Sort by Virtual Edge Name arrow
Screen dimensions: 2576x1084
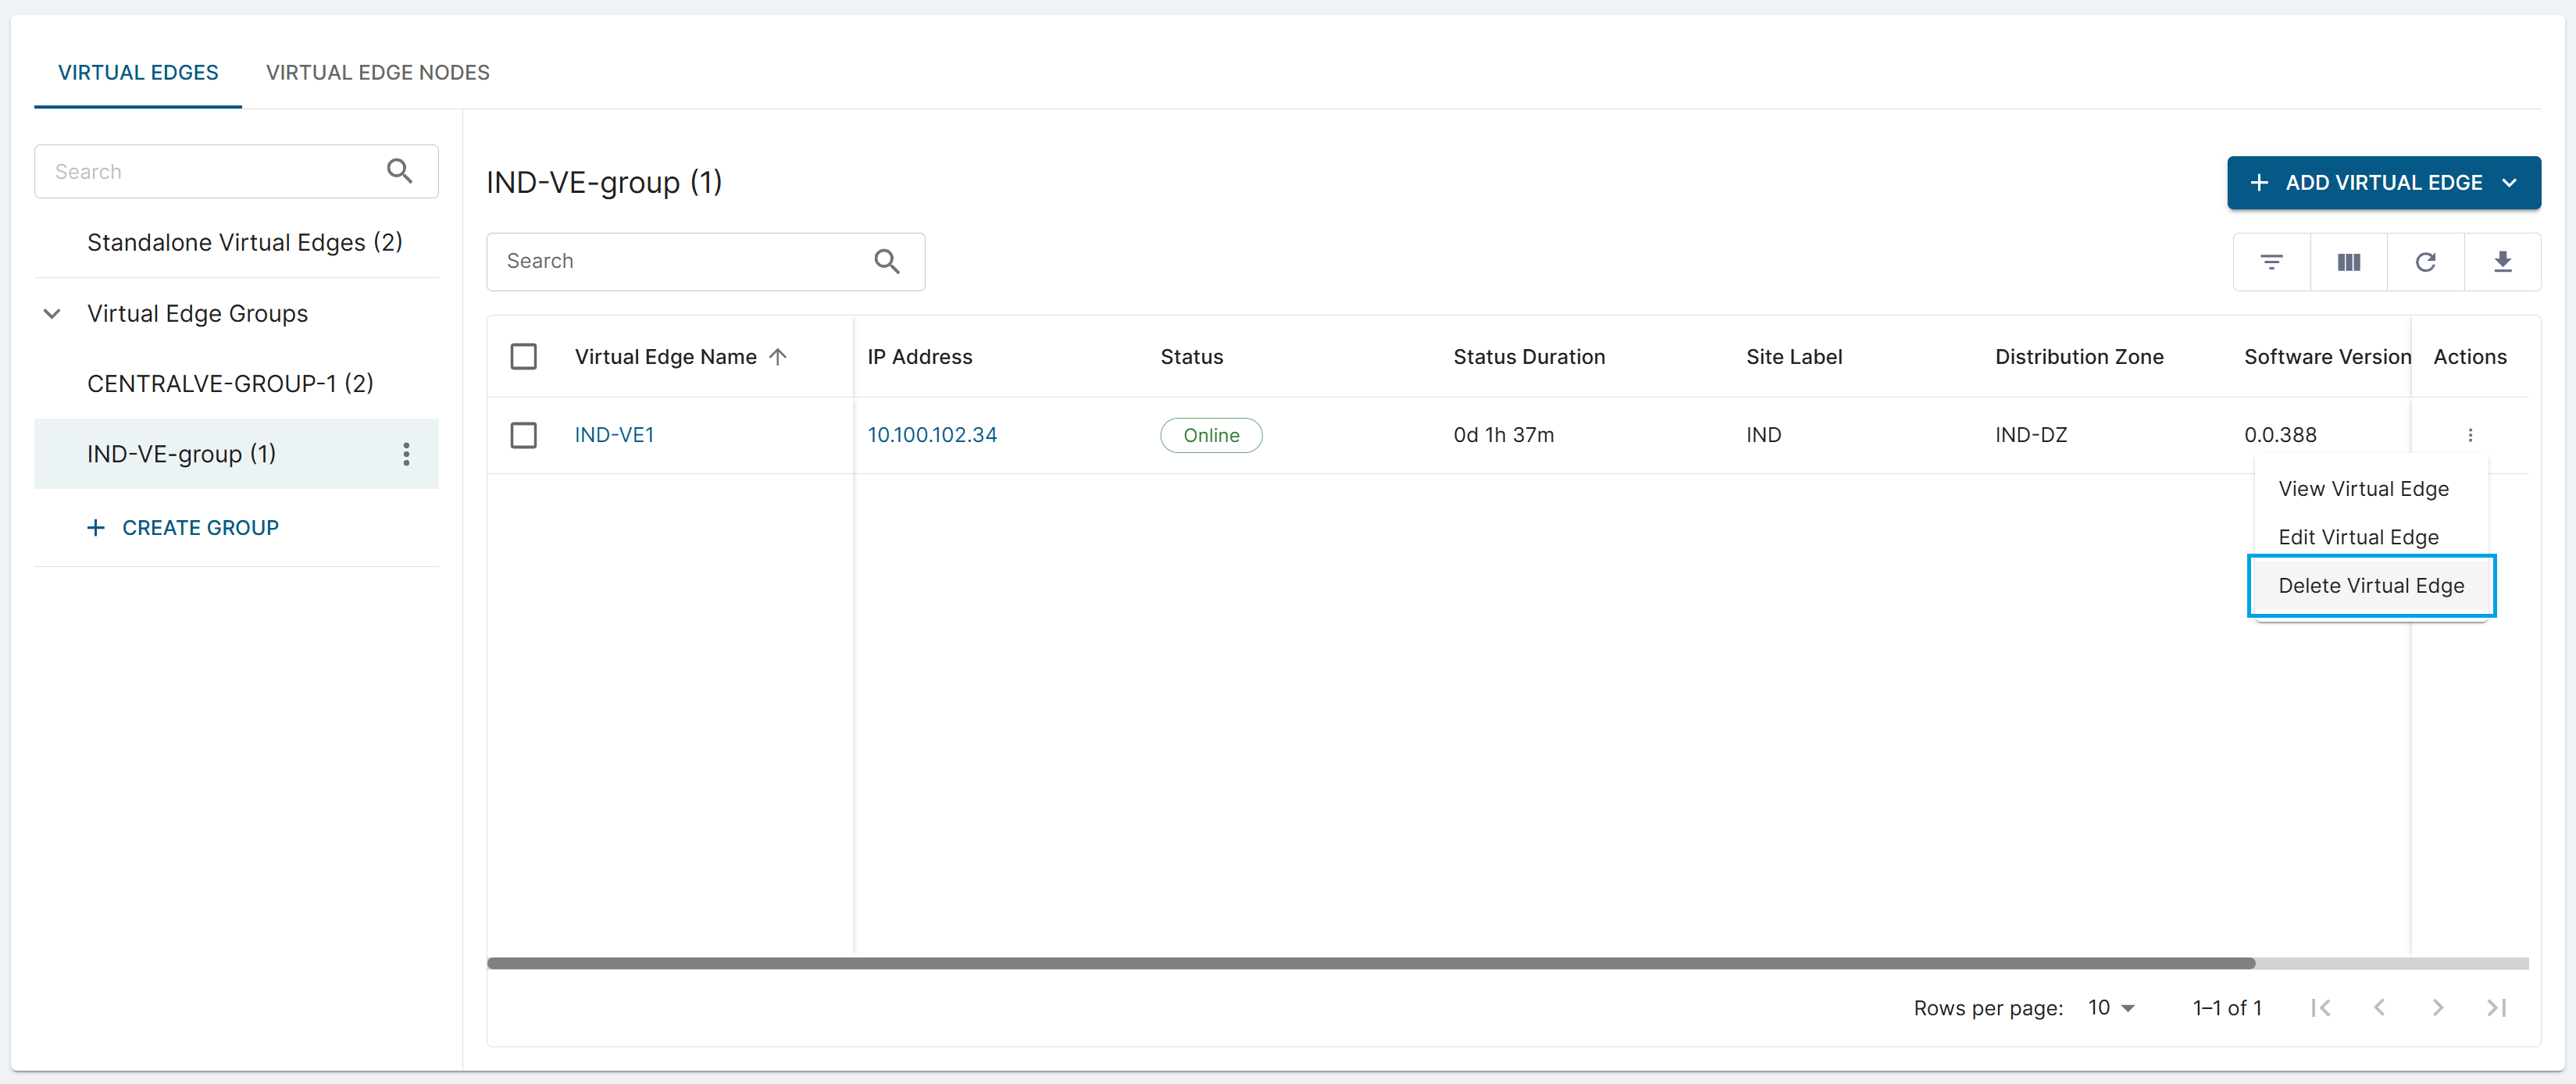778,357
